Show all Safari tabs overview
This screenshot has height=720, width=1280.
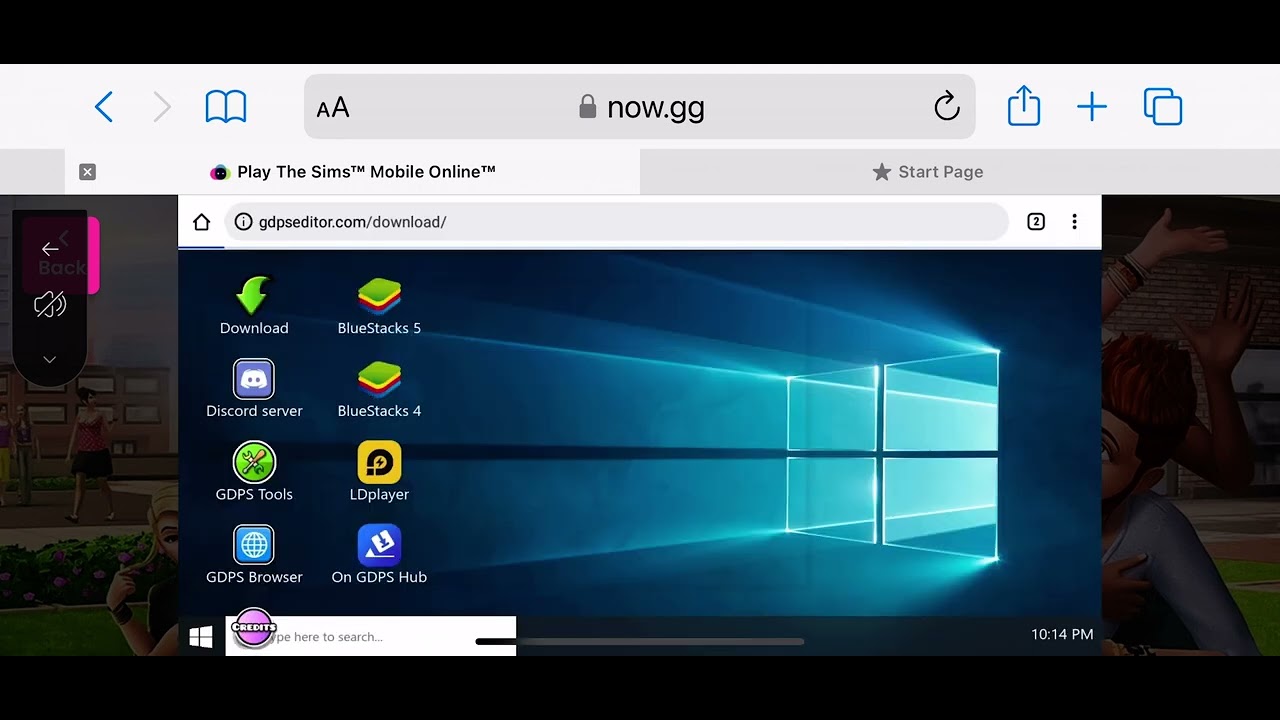[1163, 107]
